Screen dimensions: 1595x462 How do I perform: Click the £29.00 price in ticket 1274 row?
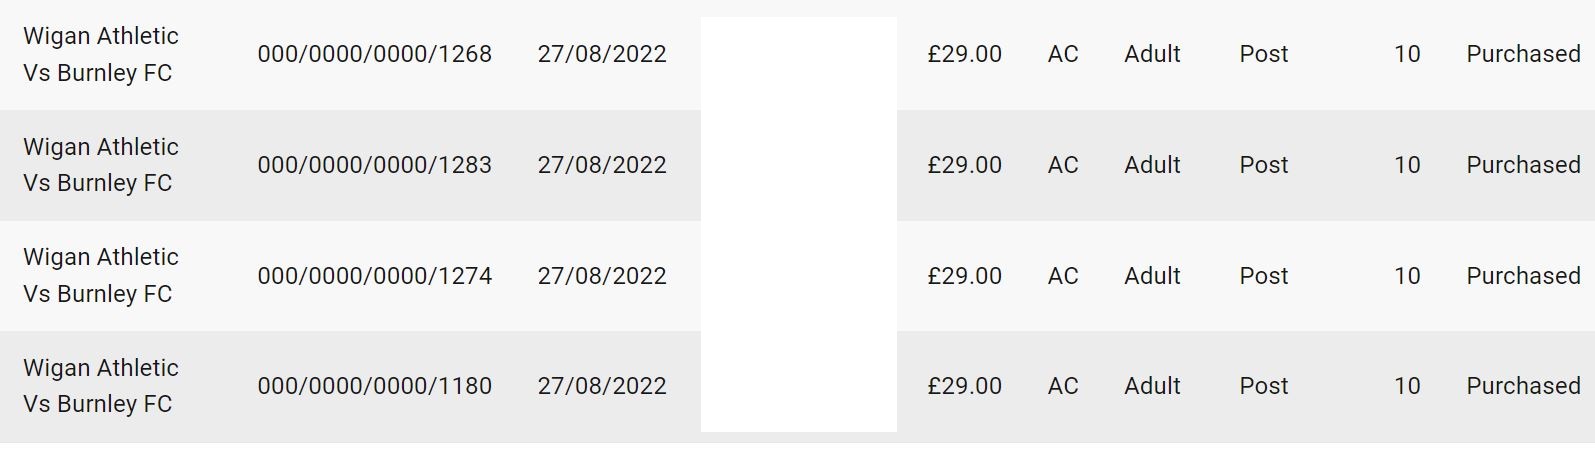(964, 276)
